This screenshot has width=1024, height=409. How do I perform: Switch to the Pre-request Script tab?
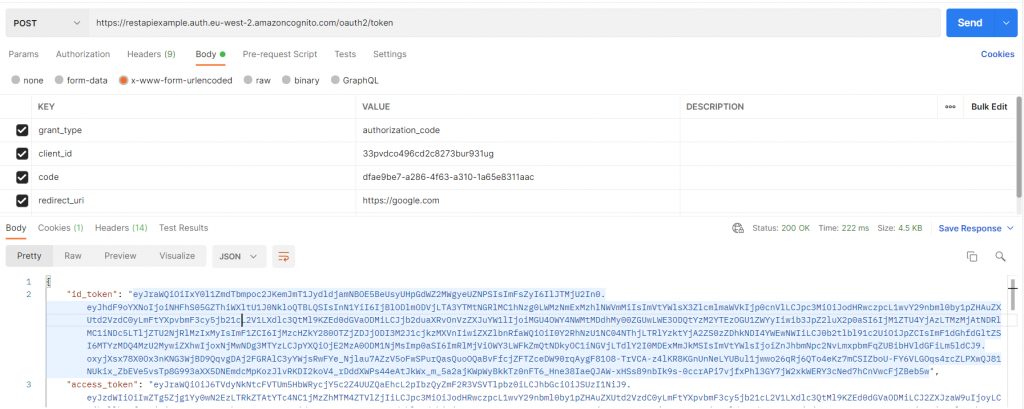tap(279, 54)
